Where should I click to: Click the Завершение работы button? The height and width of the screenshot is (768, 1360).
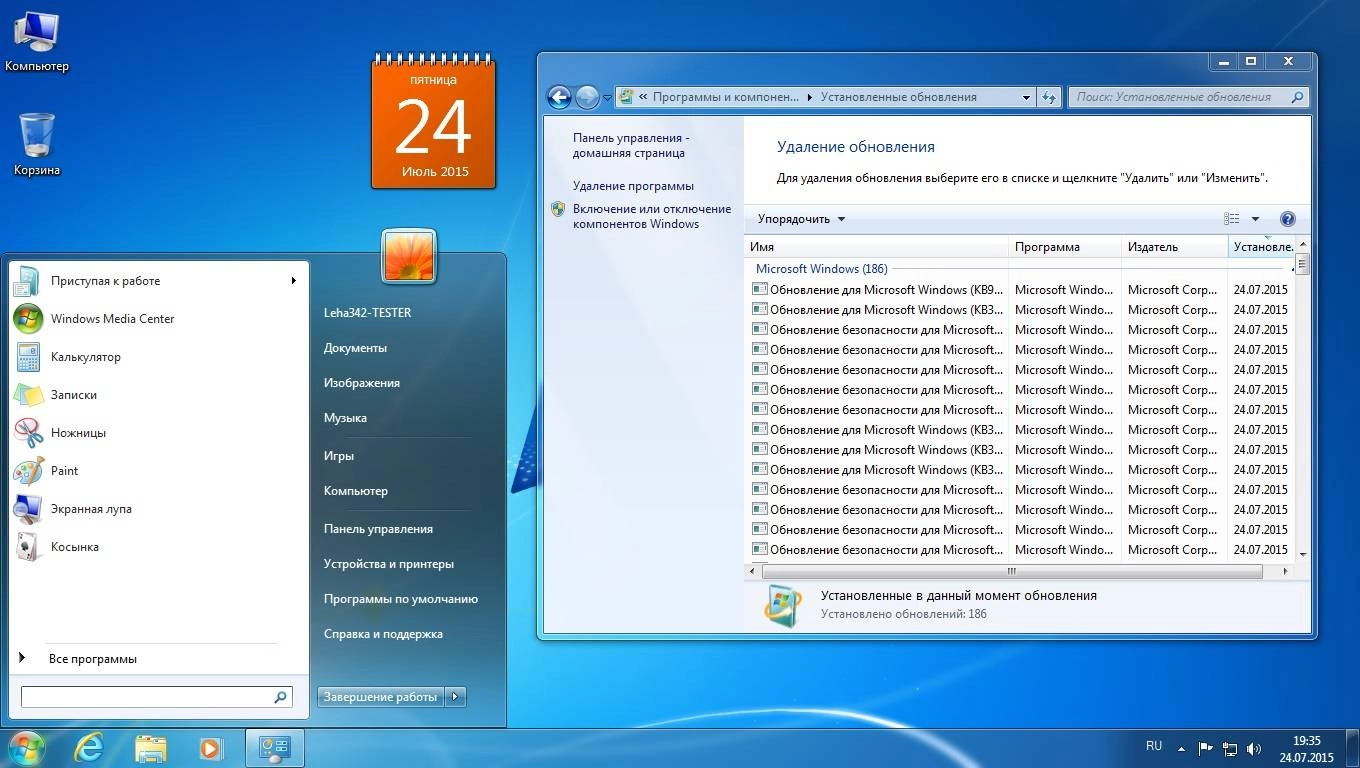pyautogui.click(x=380, y=697)
